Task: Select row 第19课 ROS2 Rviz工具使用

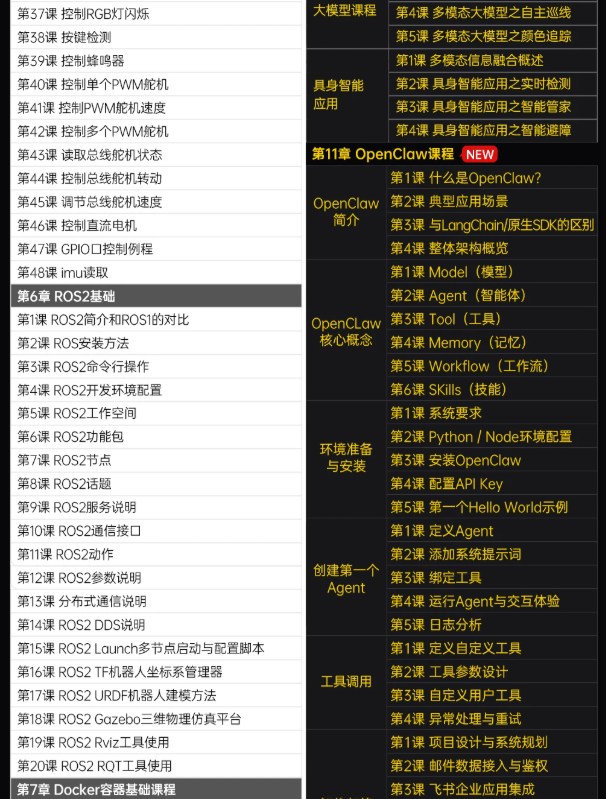Action: [156, 742]
